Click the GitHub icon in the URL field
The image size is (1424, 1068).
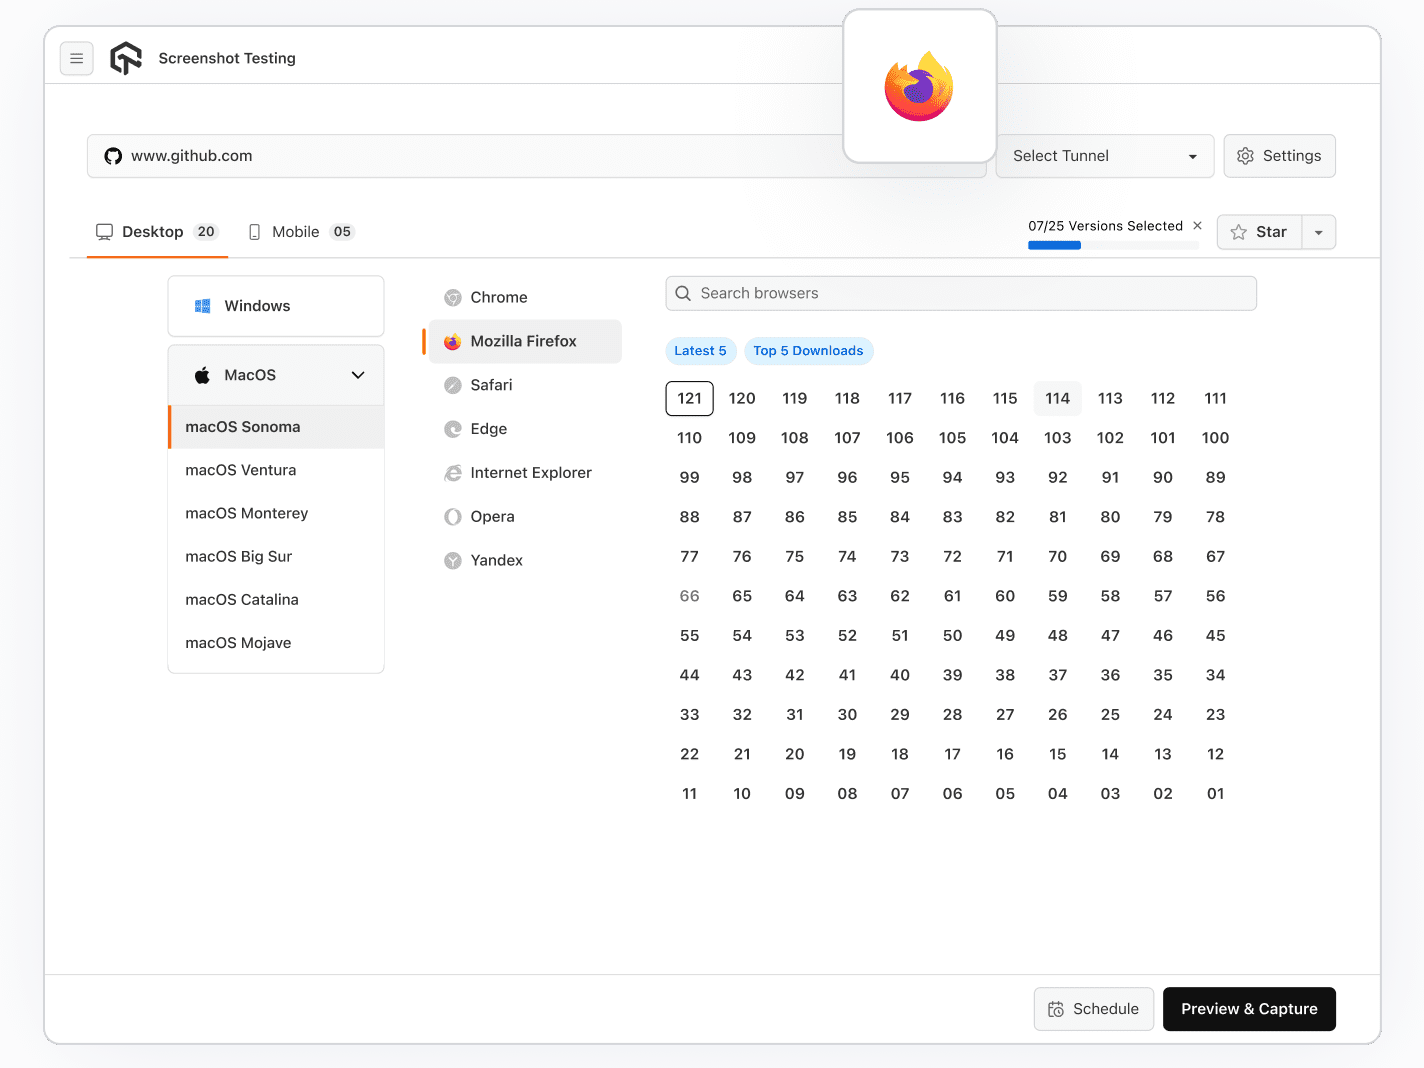(x=112, y=156)
